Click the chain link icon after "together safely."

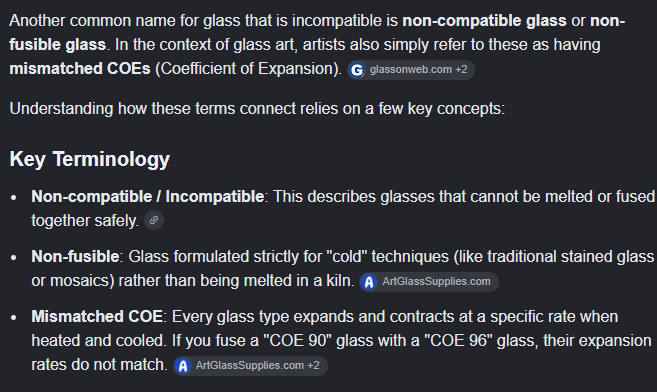point(154,220)
